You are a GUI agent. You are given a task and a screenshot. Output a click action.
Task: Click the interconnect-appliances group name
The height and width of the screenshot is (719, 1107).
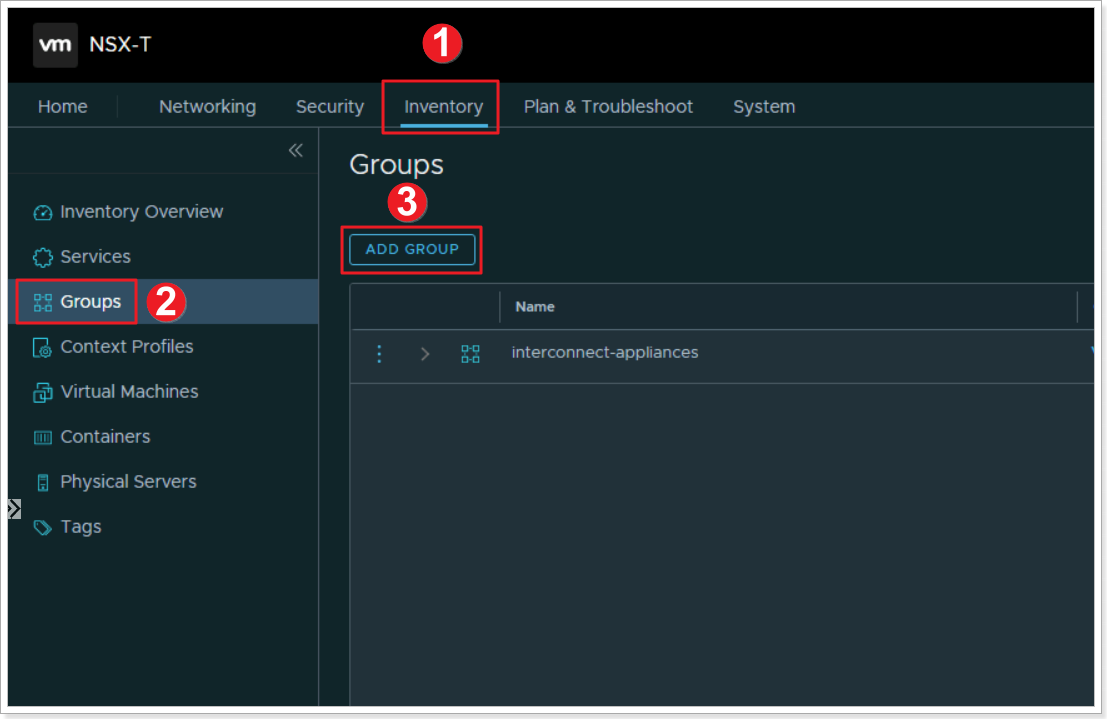click(x=605, y=352)
